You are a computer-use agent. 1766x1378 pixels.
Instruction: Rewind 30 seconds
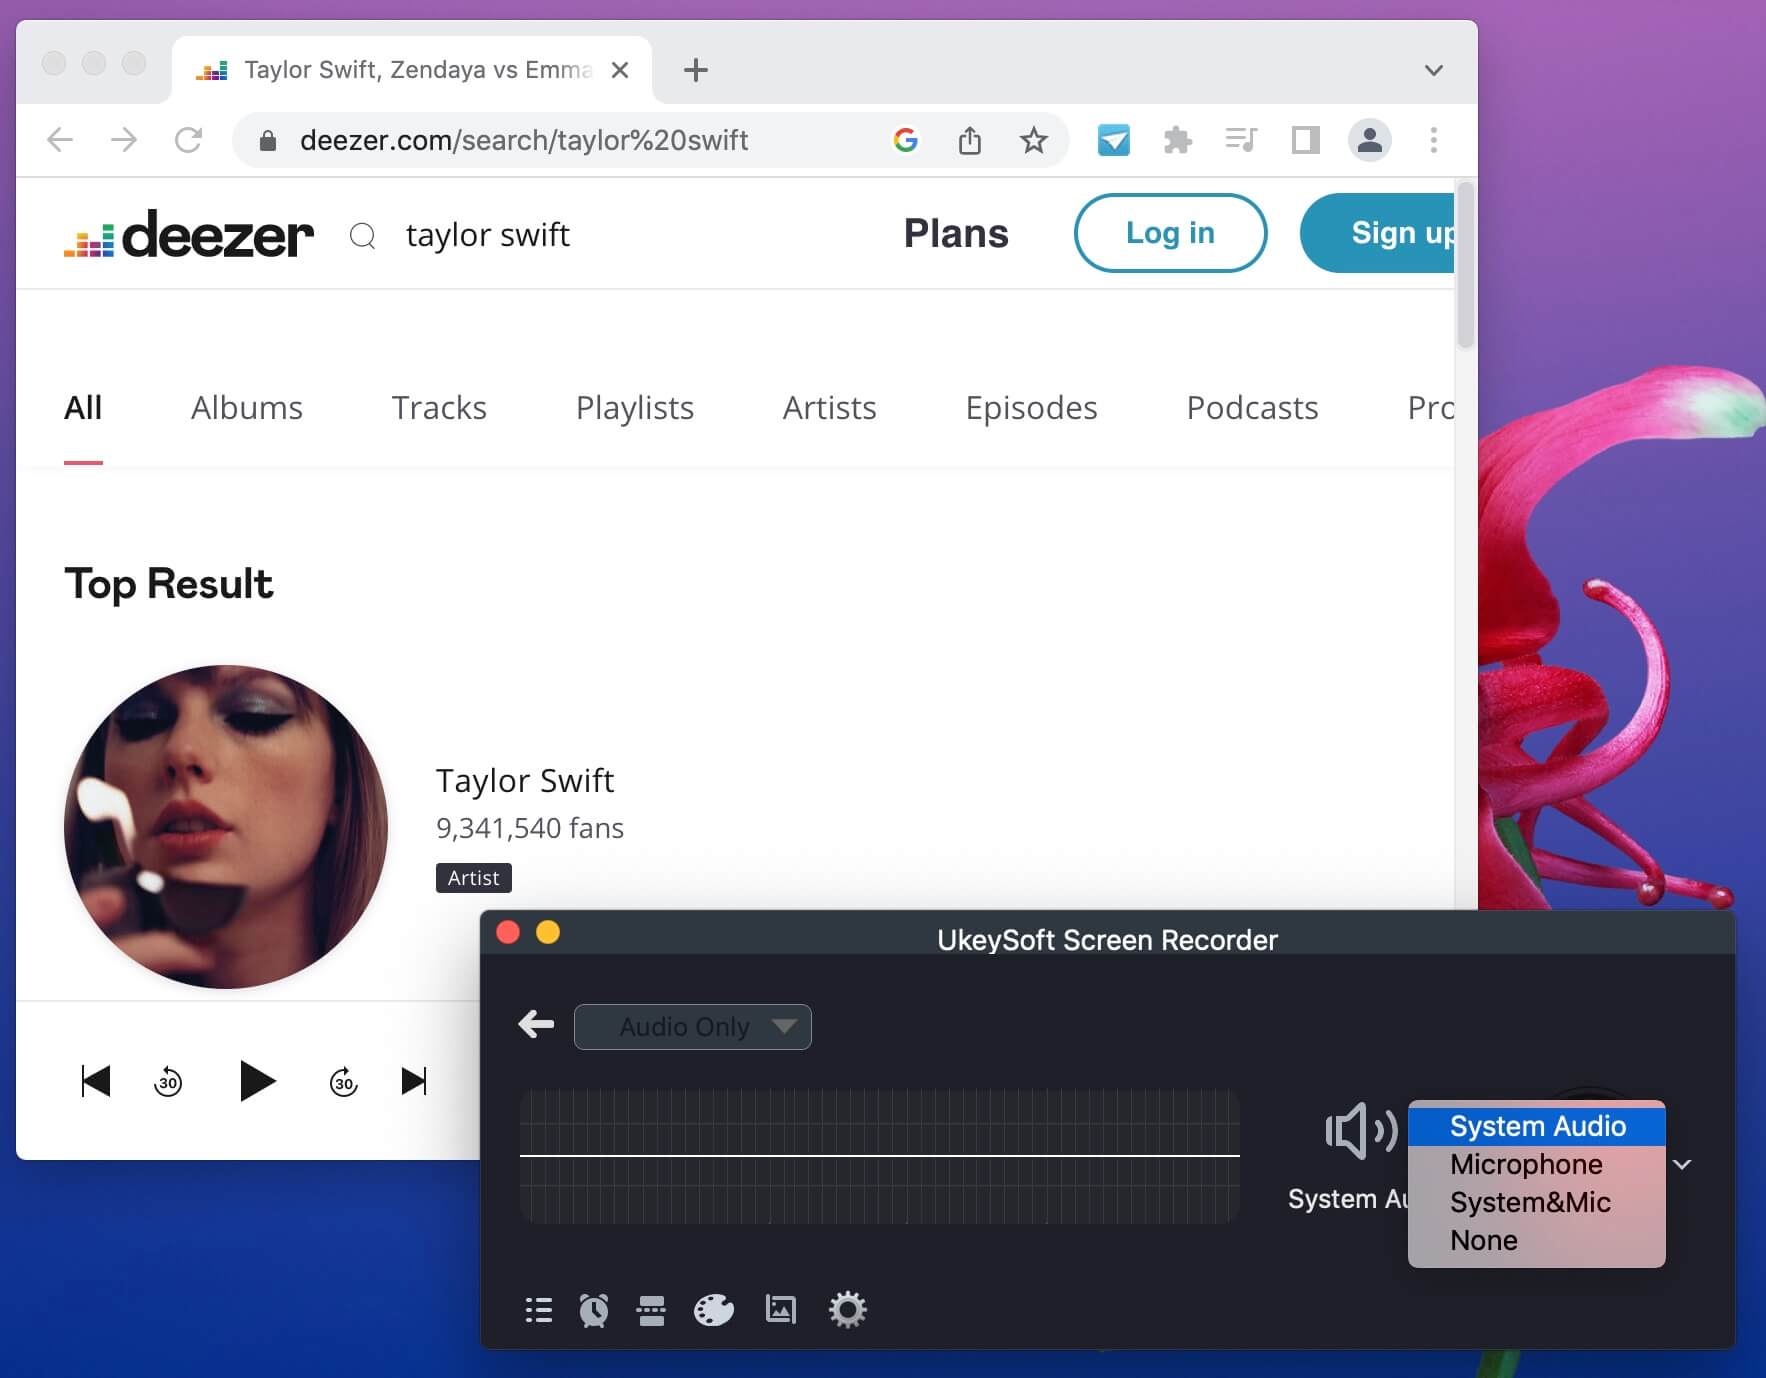pos(168,1081)
